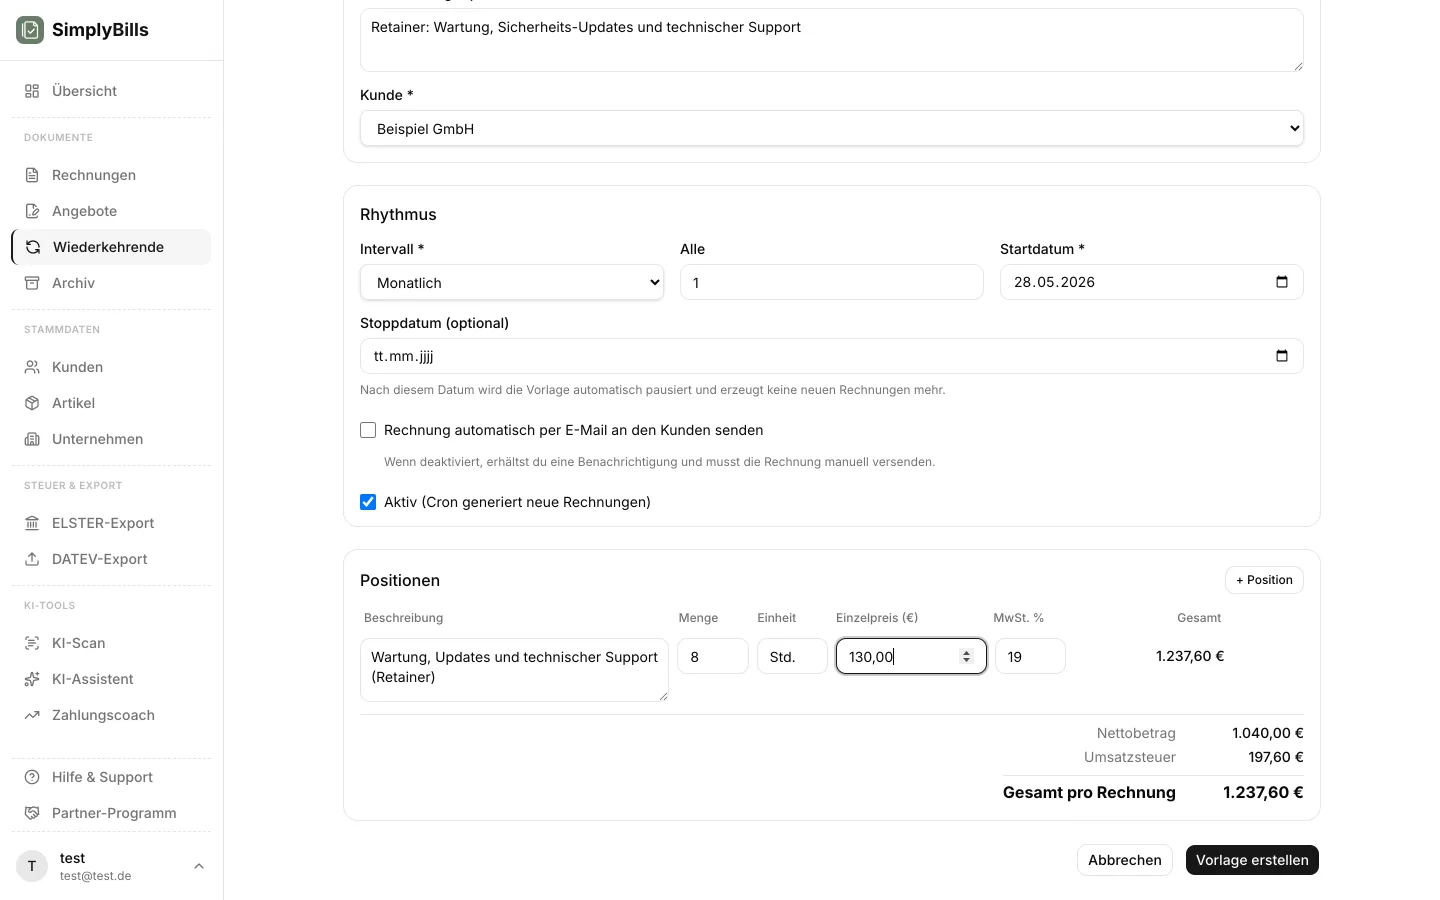Screen dimensions: 1440x900
Task: Click the Kunden people icon
Action: [32, 367]
